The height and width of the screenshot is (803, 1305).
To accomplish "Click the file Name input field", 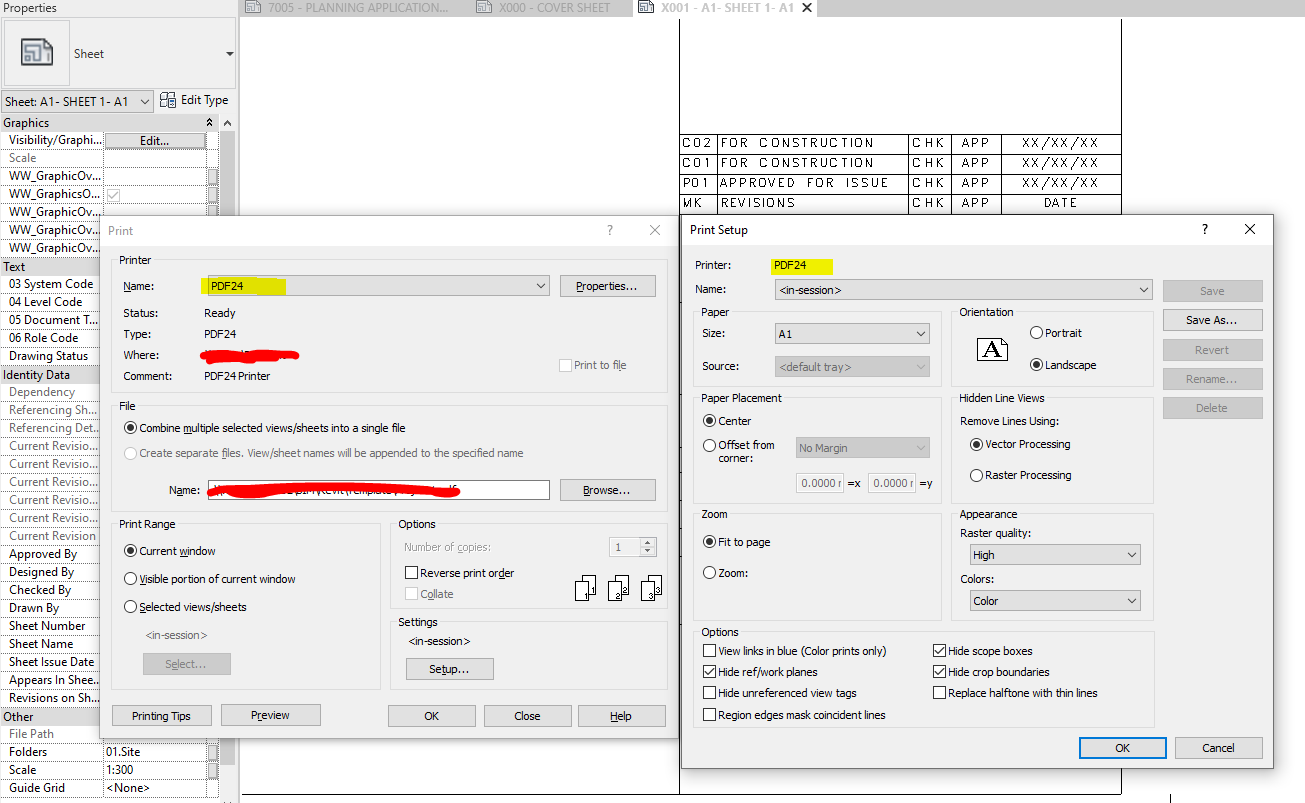I will point(380,489).
